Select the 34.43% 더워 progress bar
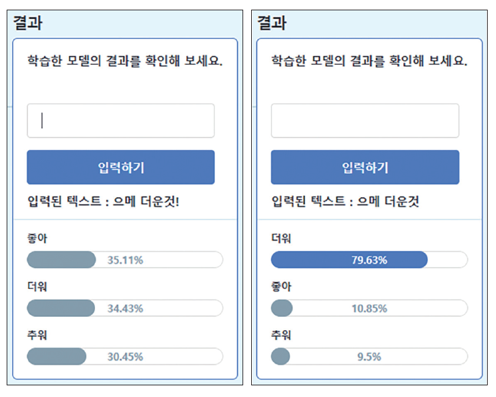Viewport: 496px width, 397px height. coord(125,308)
